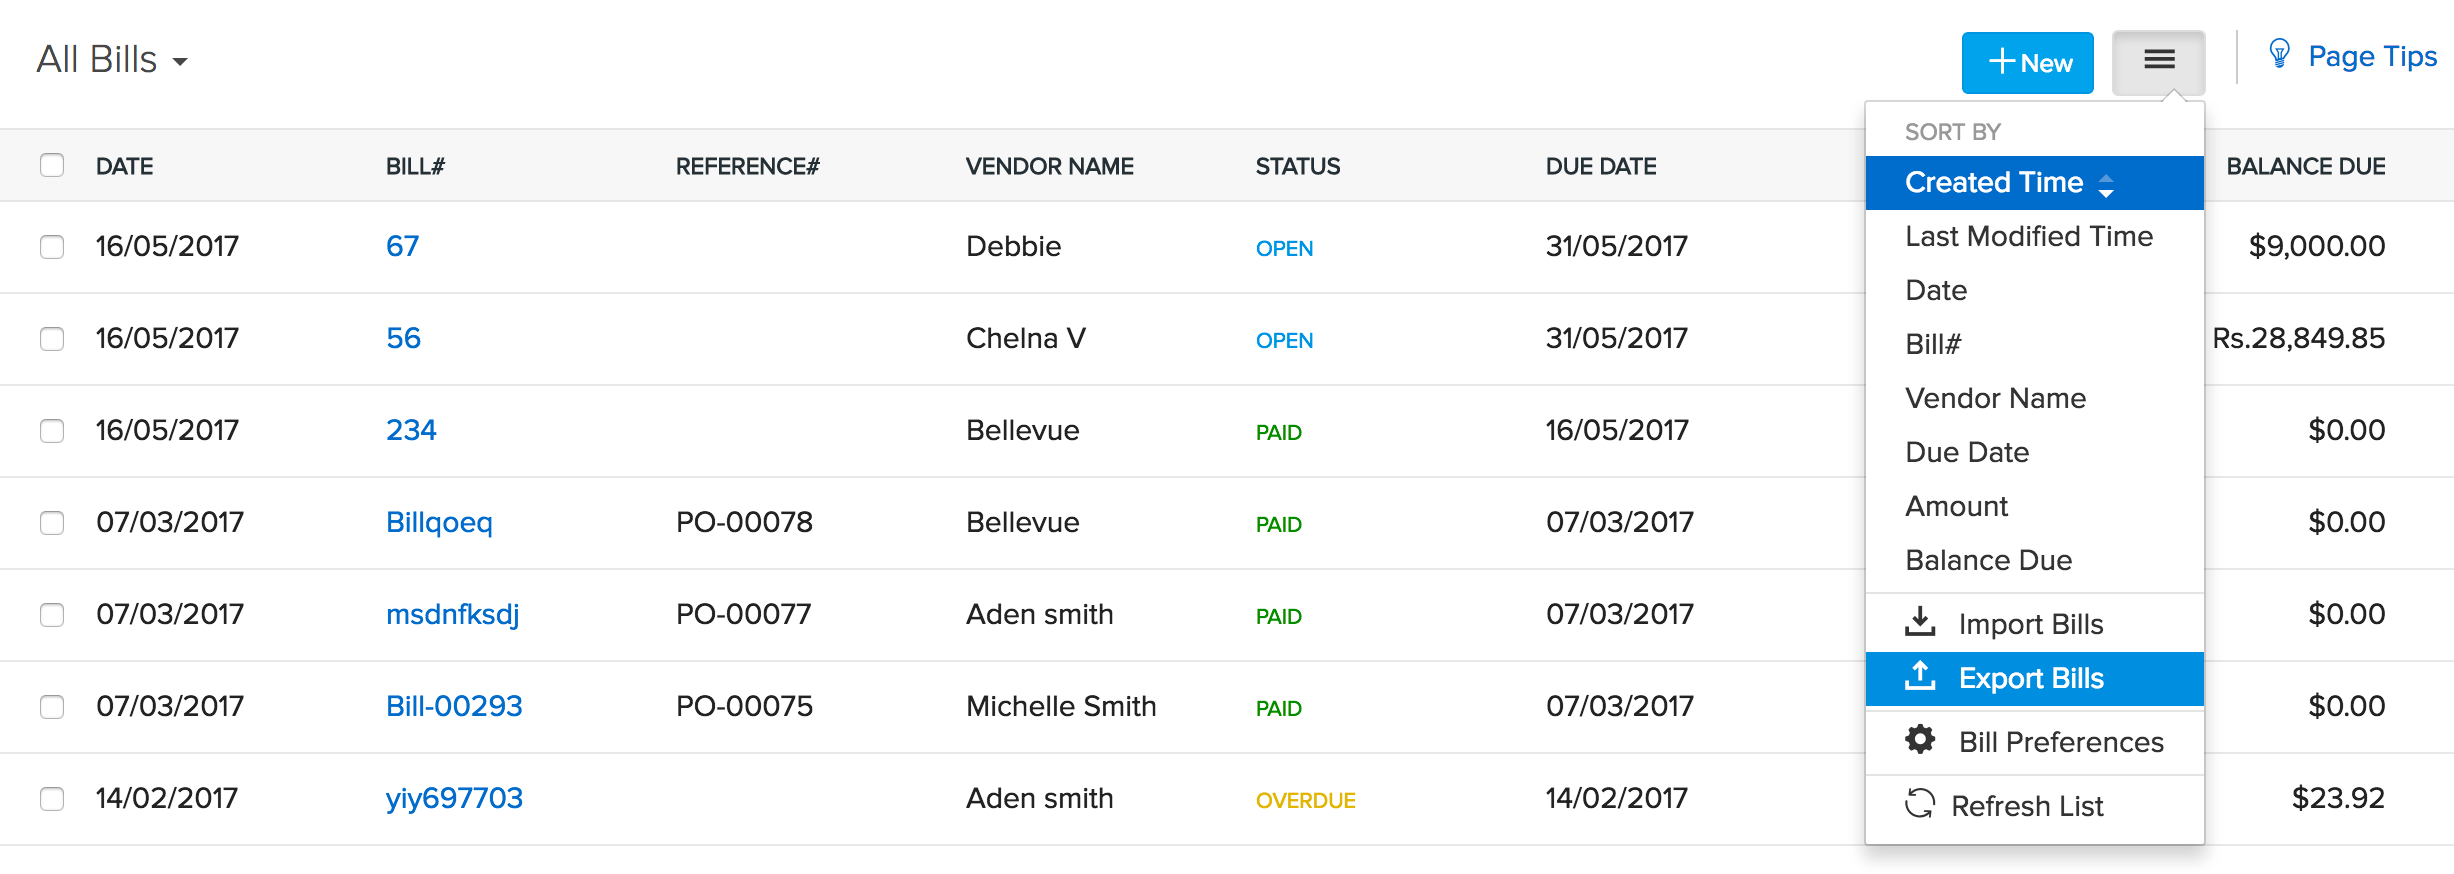Open bill number 234
This screenshot has width=2454, height=874.
pyautogui.click(x=411, y=430)
